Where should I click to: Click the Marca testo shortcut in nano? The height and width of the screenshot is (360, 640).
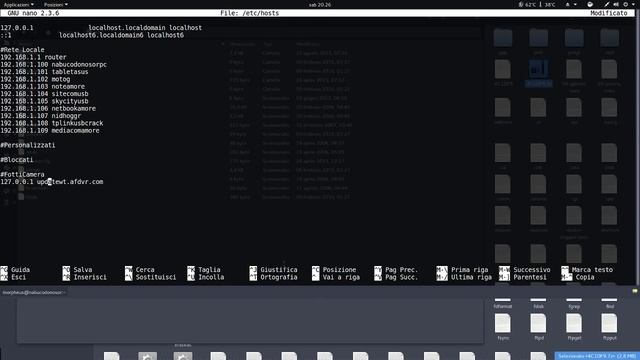tap(587, 270)
